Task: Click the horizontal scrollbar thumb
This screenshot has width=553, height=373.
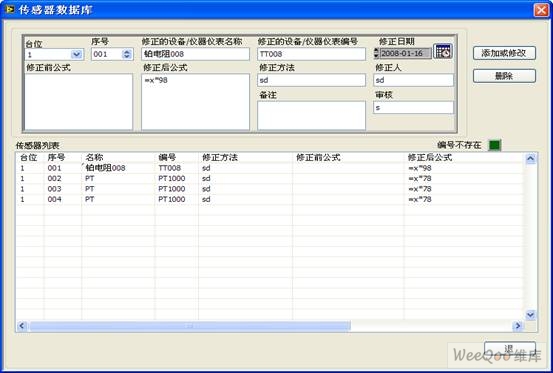Action: 190,326
